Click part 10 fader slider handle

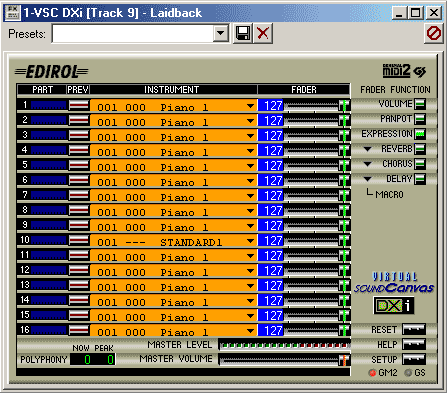pyautogui.click(x=344, y=241)
